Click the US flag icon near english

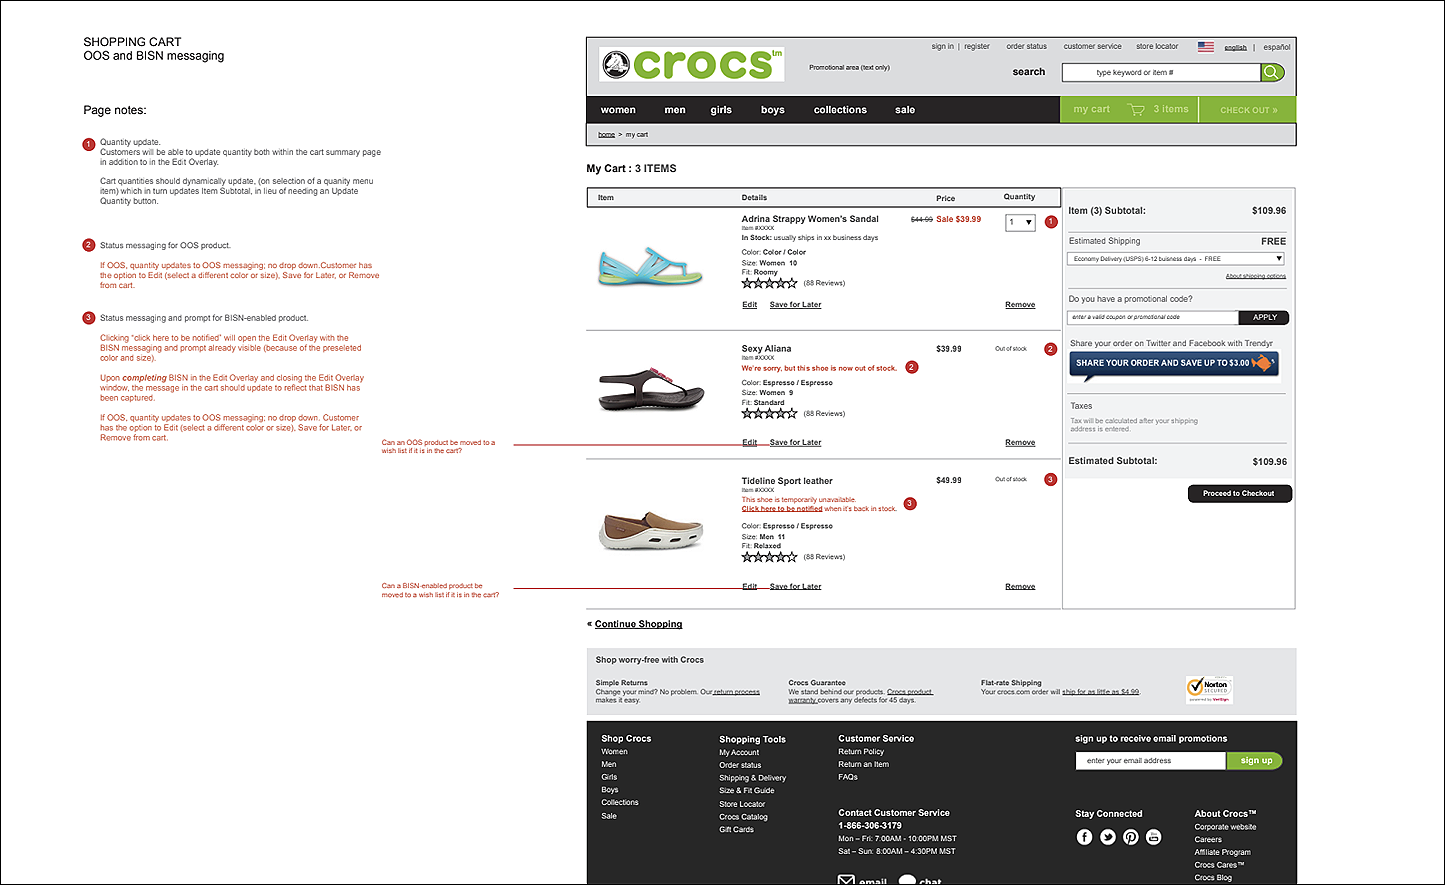click(x=1207, y=46)
